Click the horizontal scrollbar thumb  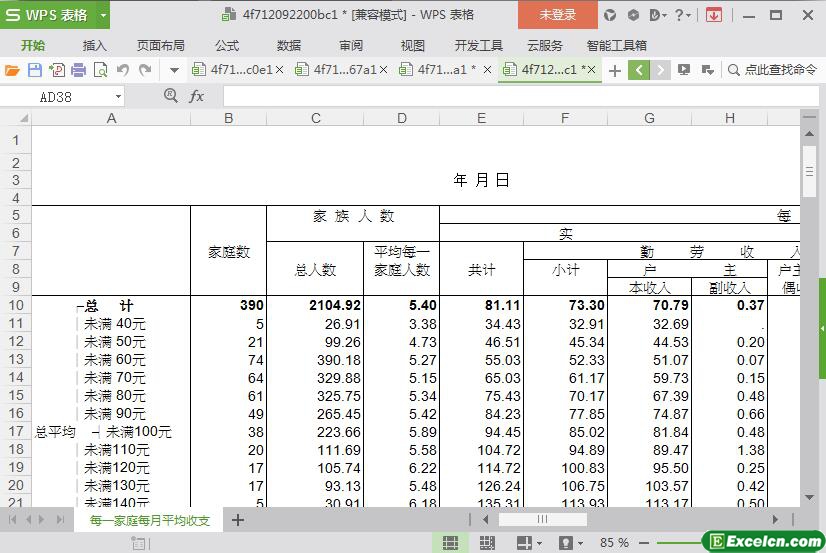click(543, 519)
